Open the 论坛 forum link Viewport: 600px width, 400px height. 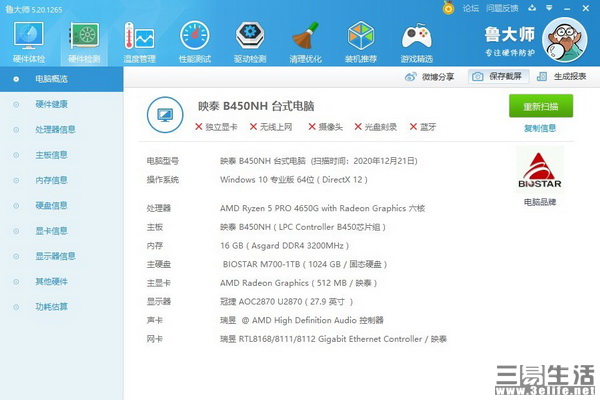(x=470, y=8)
